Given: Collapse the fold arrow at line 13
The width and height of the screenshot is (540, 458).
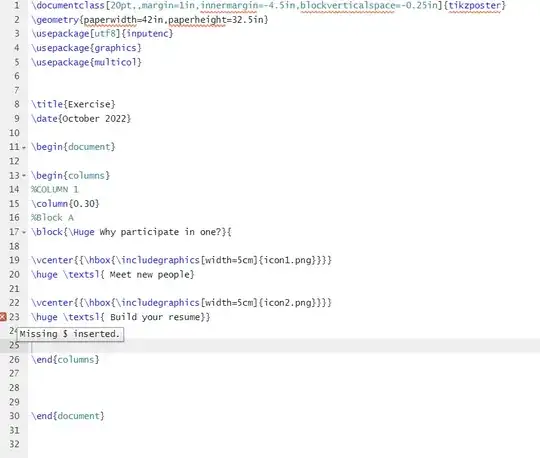Looking at the screenshot, I should [x=24, y=176].
